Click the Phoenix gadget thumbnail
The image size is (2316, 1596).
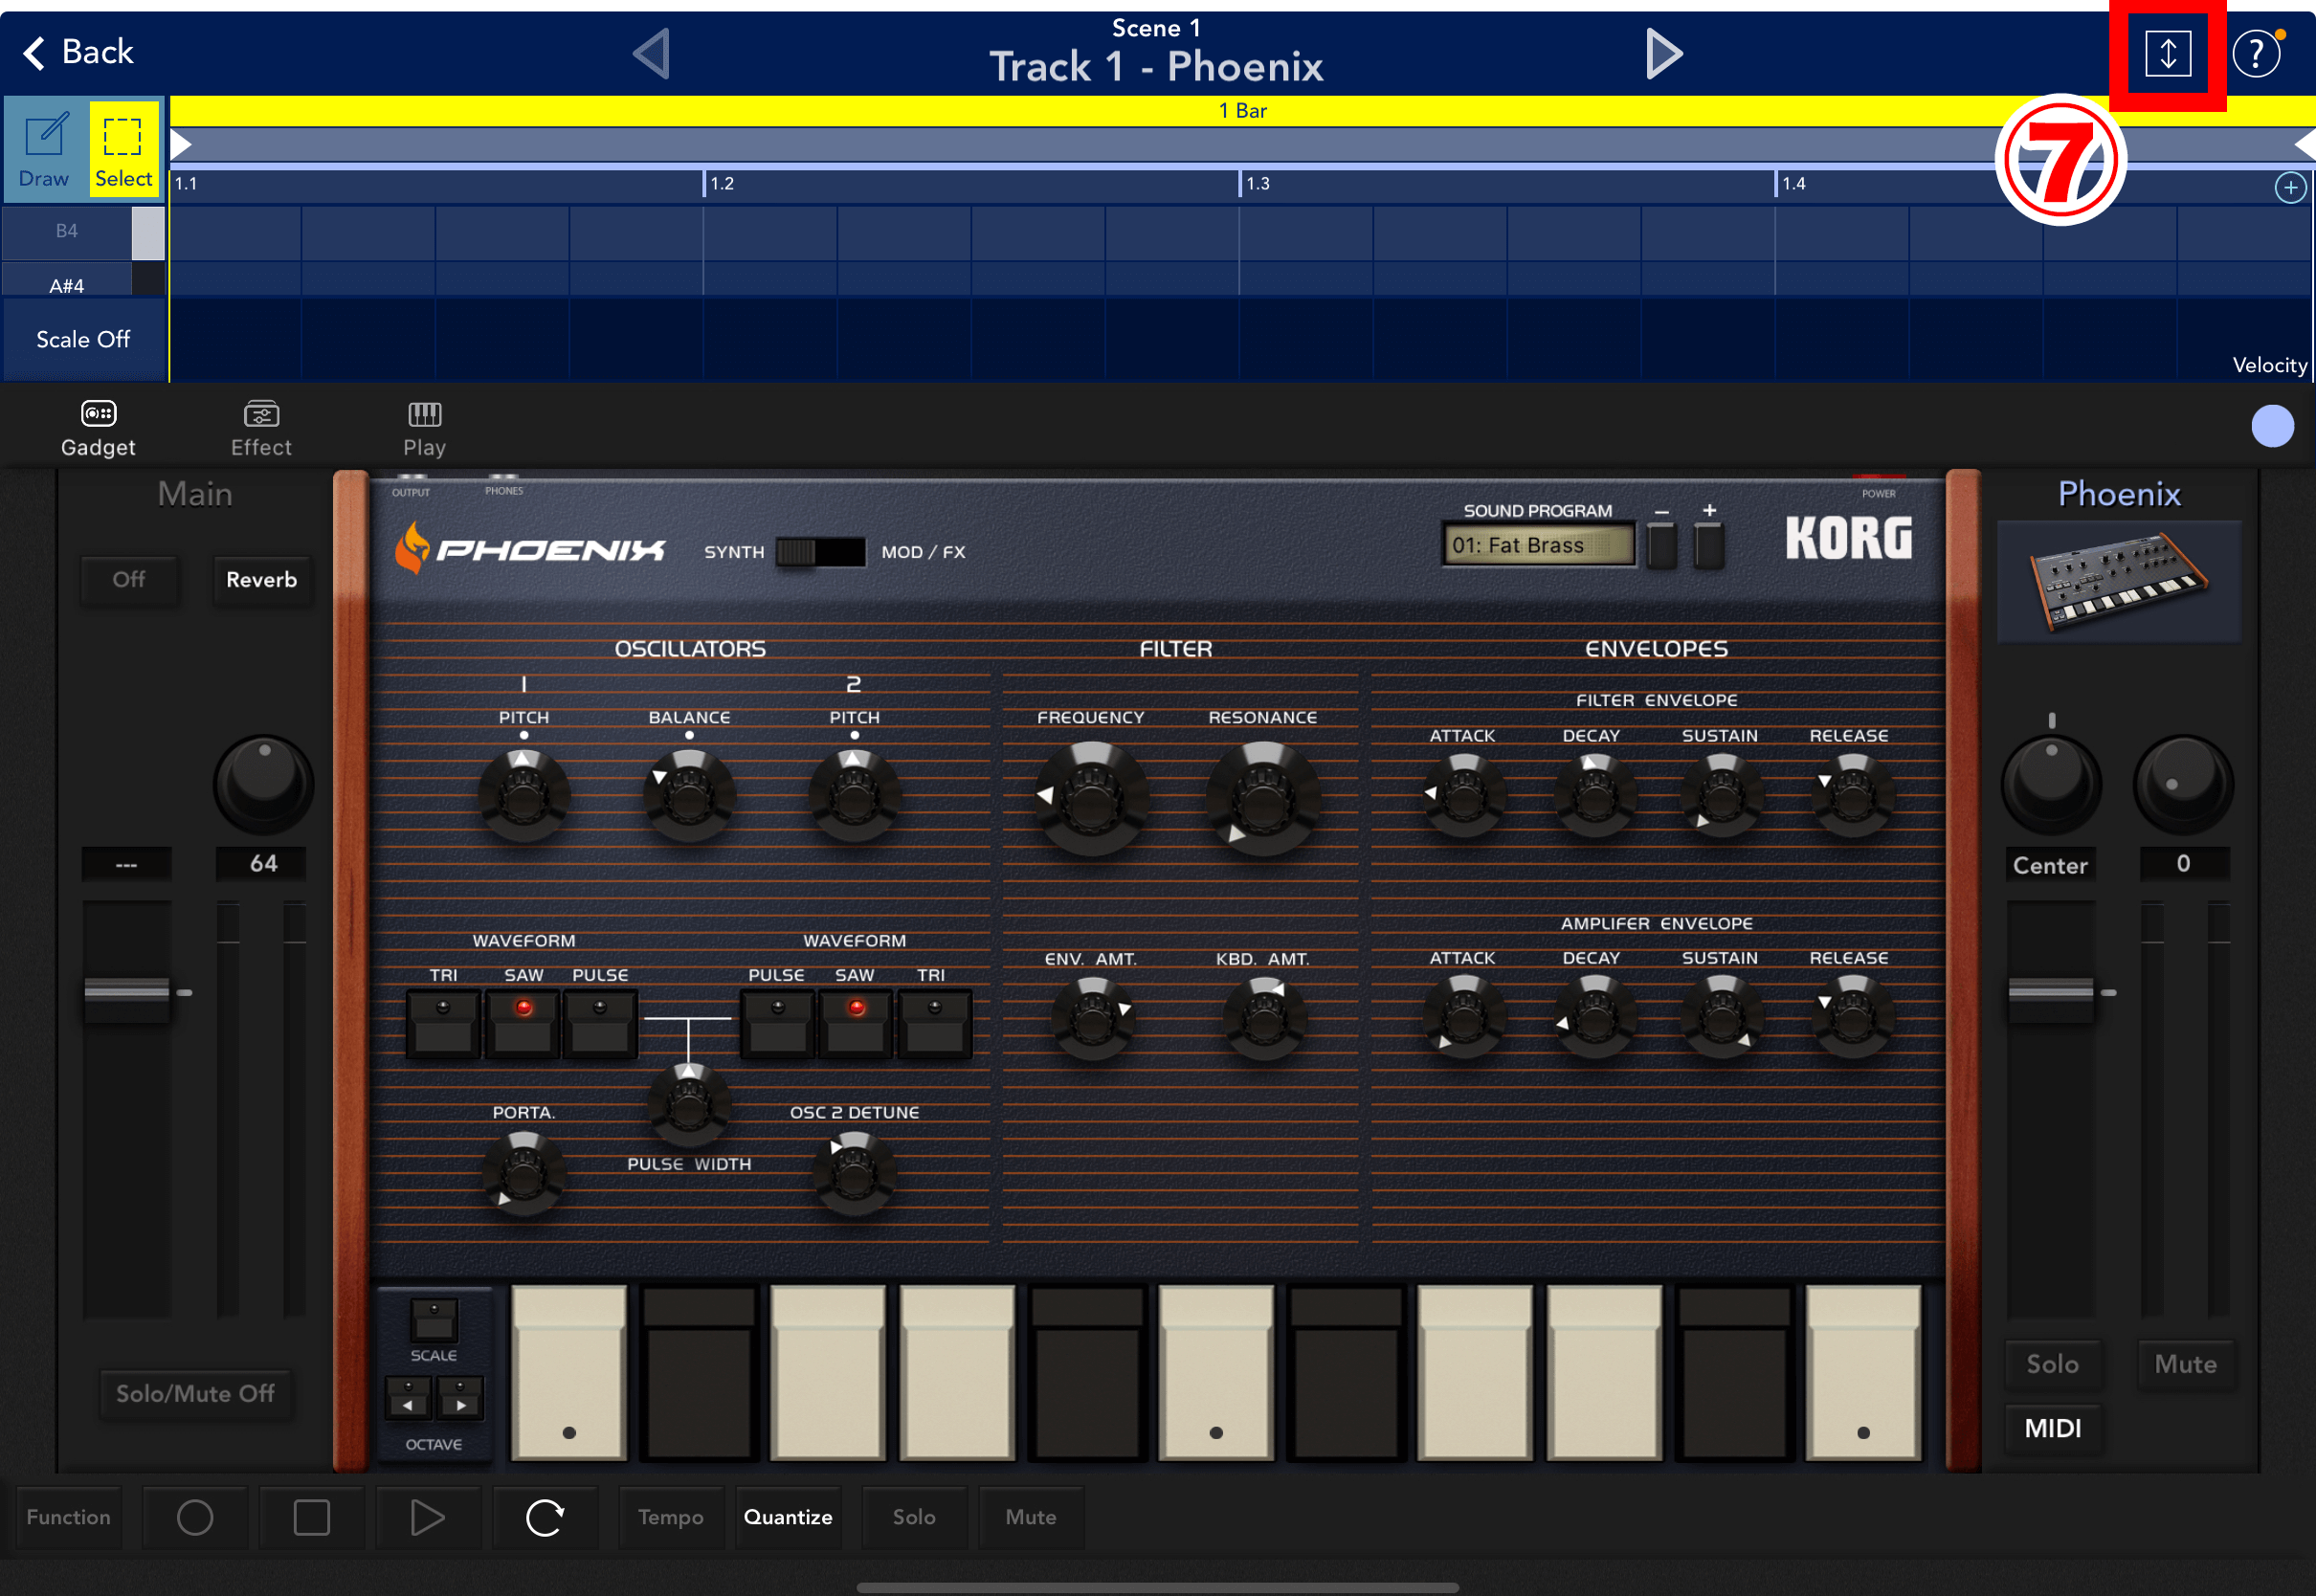pyautogui.click(x=2119, y=581)
